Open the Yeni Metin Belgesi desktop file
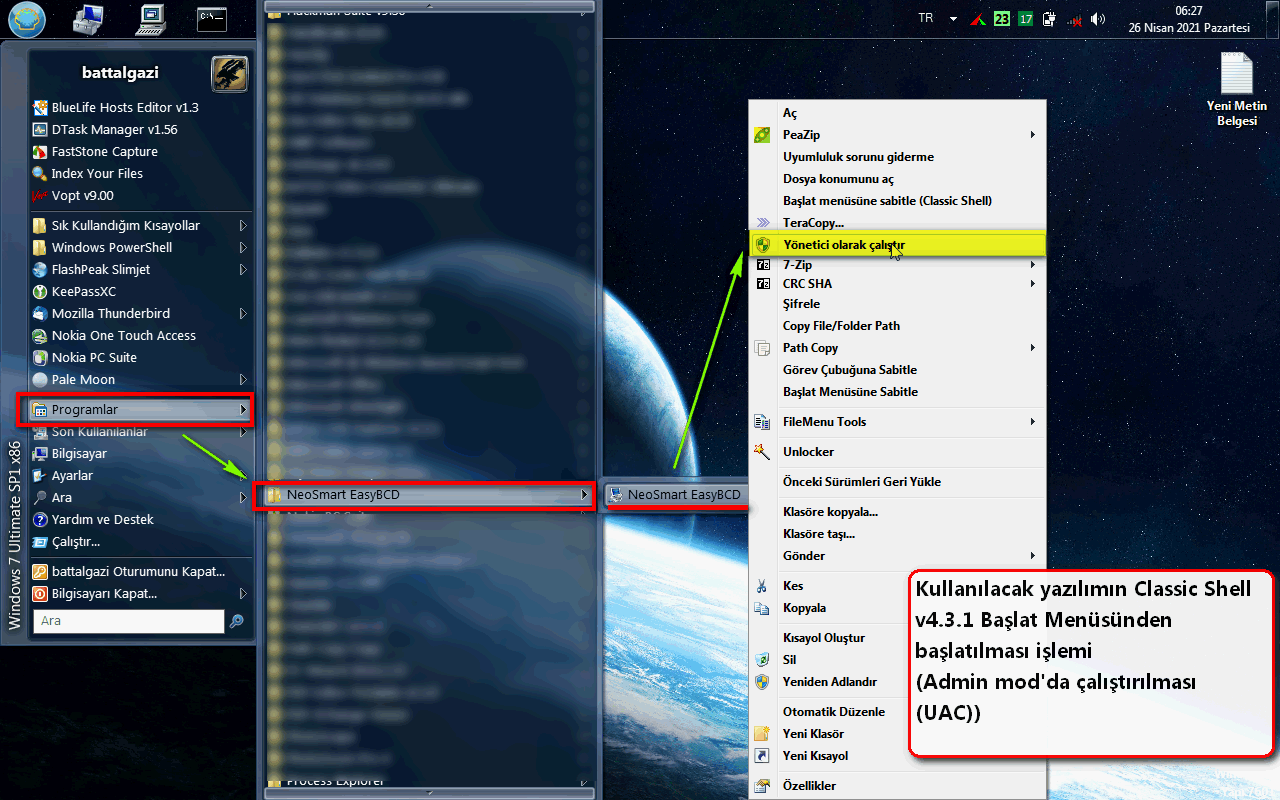 (x=1236, y=90)
